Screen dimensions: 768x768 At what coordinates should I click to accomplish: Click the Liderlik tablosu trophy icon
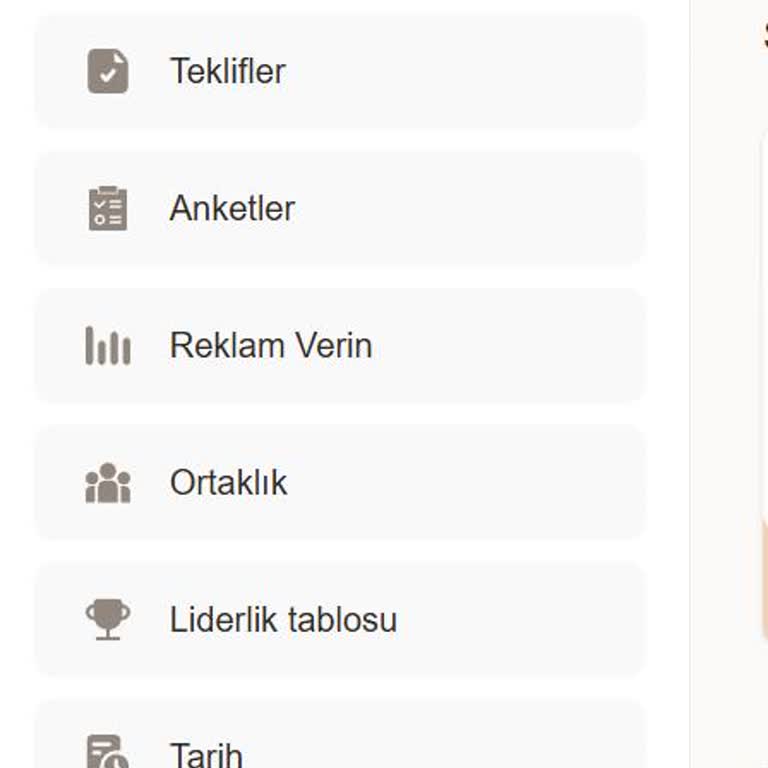(108, 619)
